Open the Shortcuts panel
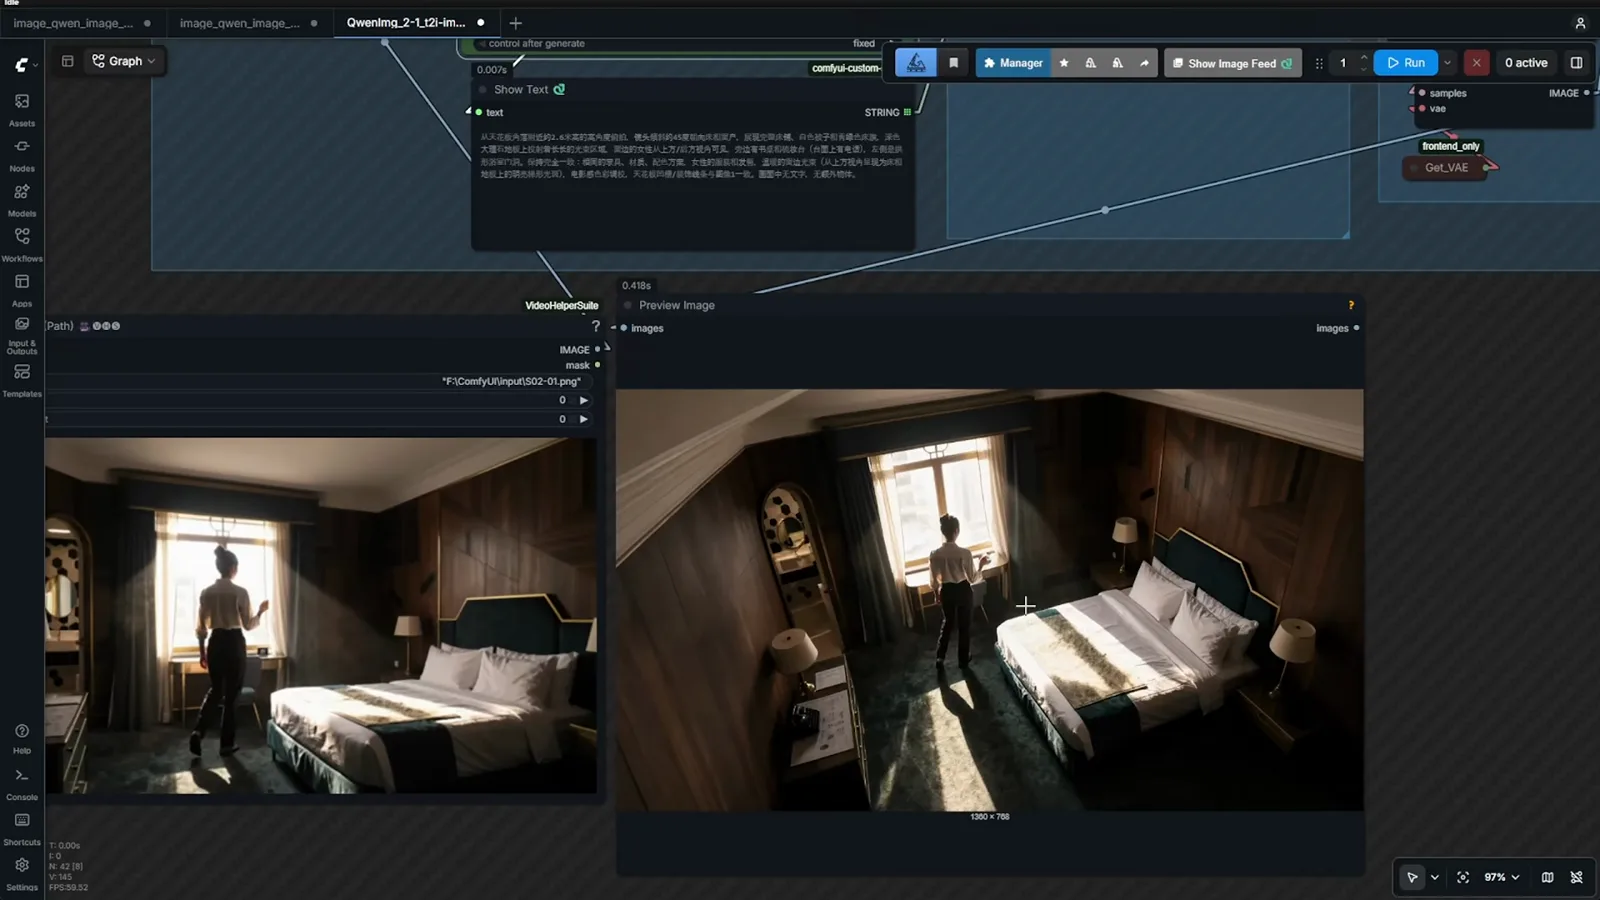This screenshot has width=1600, height=900. click(x=21, y=829)
